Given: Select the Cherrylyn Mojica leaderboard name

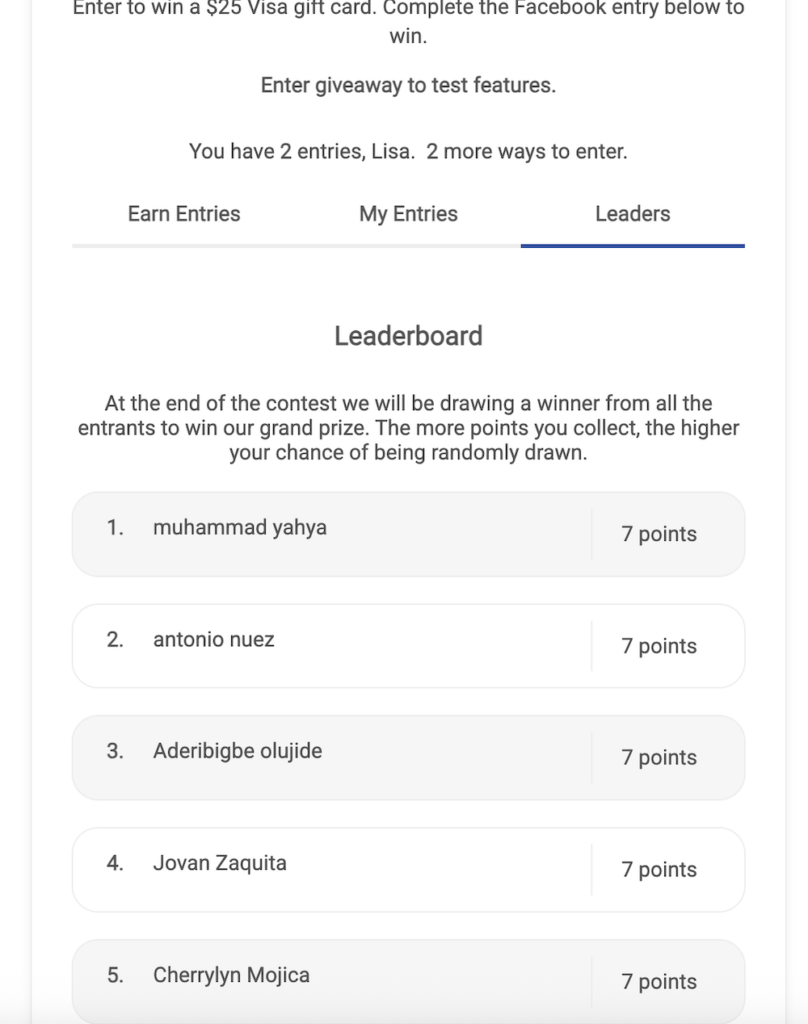Looking at the screenshot, I should point(231,975).
